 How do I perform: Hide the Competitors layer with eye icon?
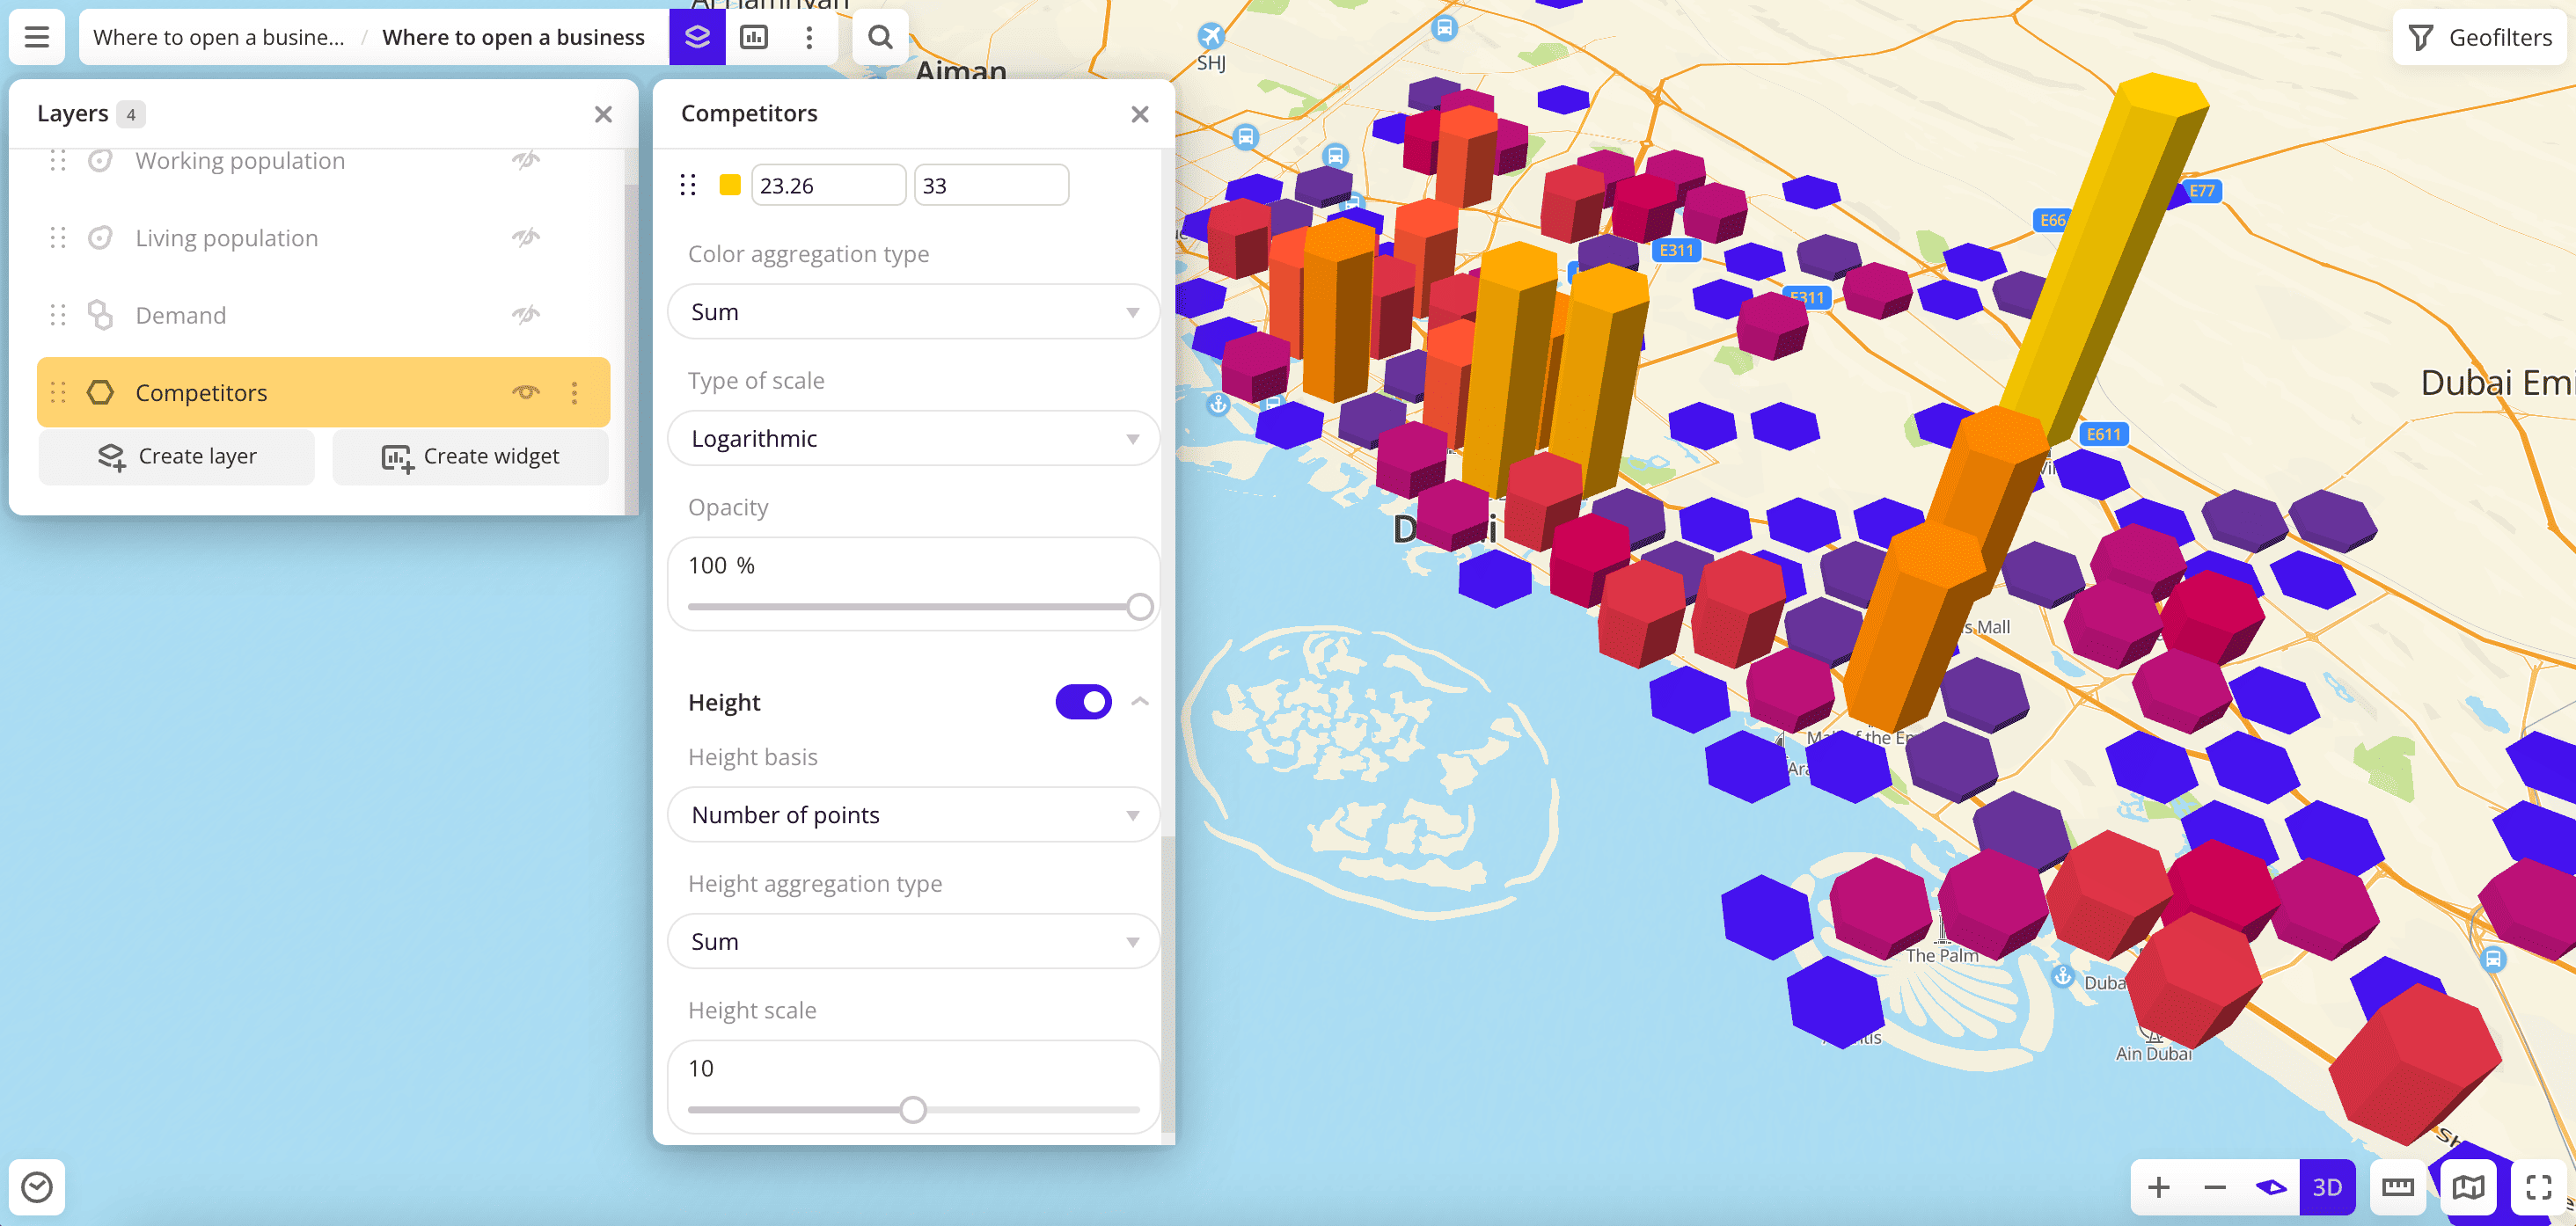526,393
